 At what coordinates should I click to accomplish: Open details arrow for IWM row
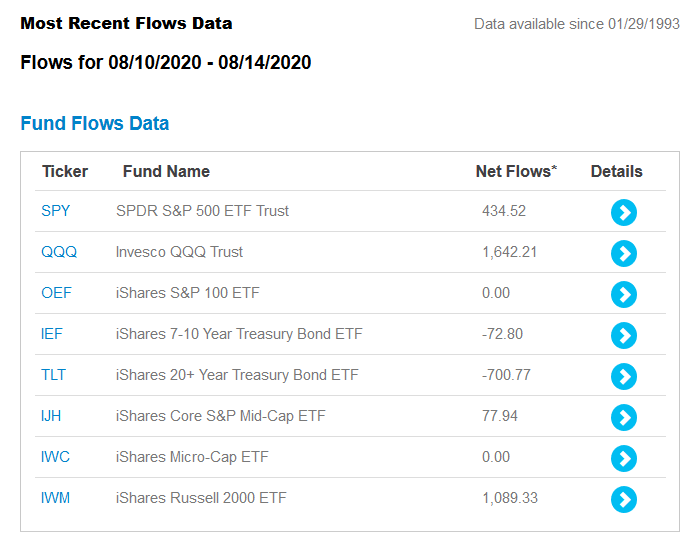pyautogui.click(x=624, y=499)
